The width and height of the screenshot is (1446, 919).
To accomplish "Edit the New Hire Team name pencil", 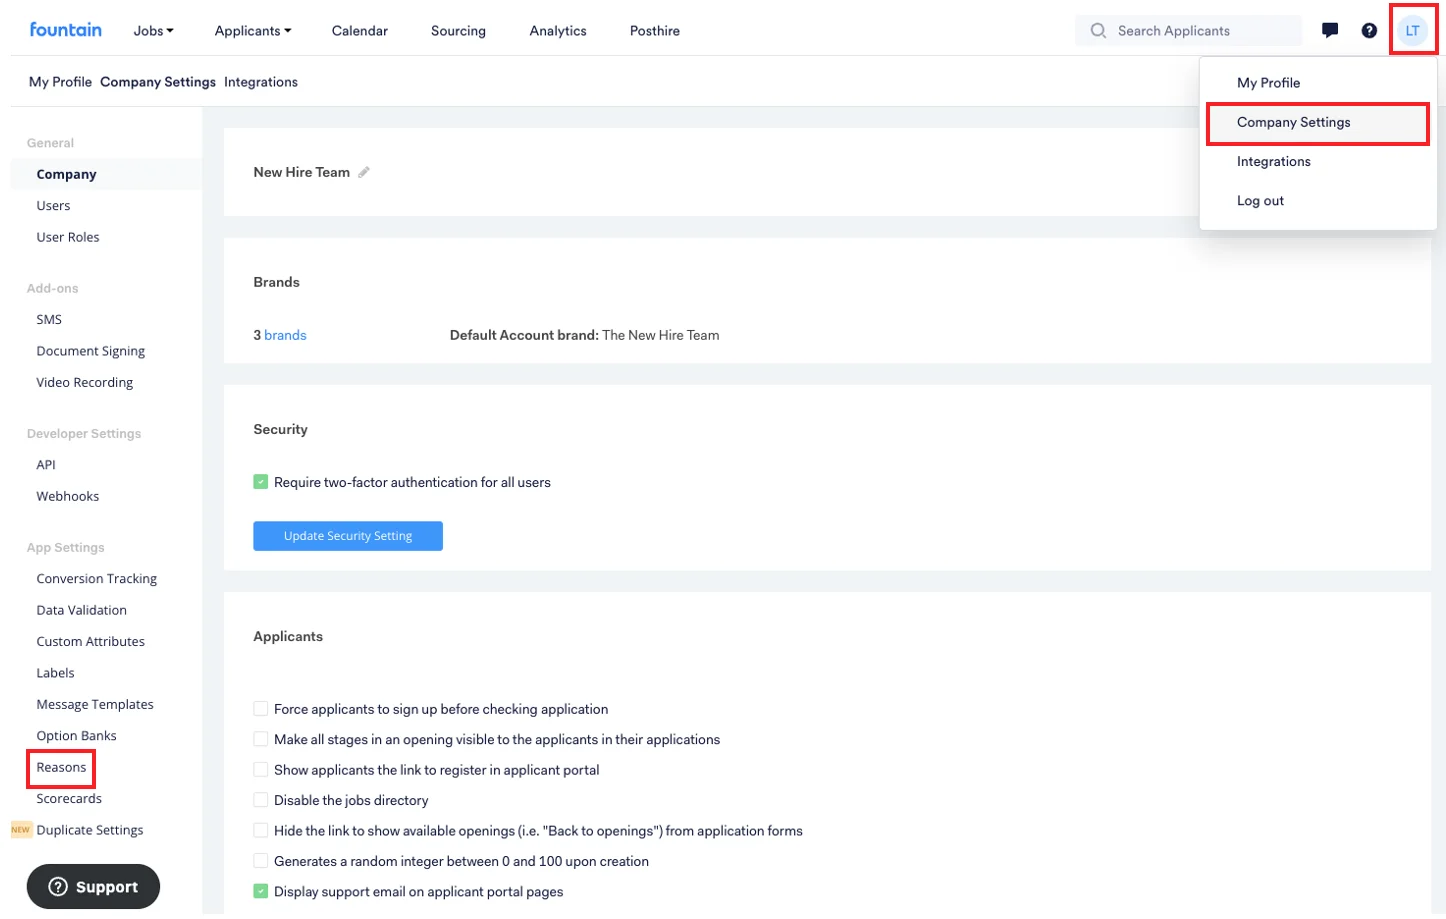I will click(364, 172).
